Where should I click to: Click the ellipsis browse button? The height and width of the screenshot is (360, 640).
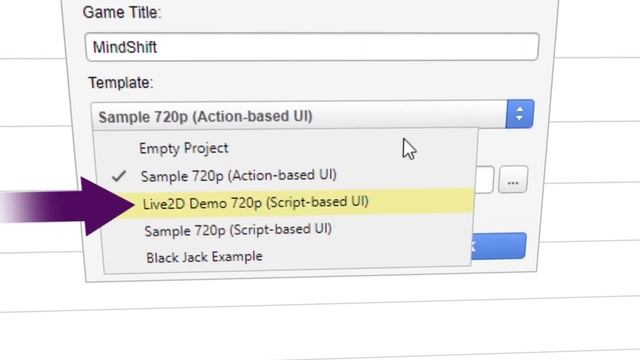513,180
